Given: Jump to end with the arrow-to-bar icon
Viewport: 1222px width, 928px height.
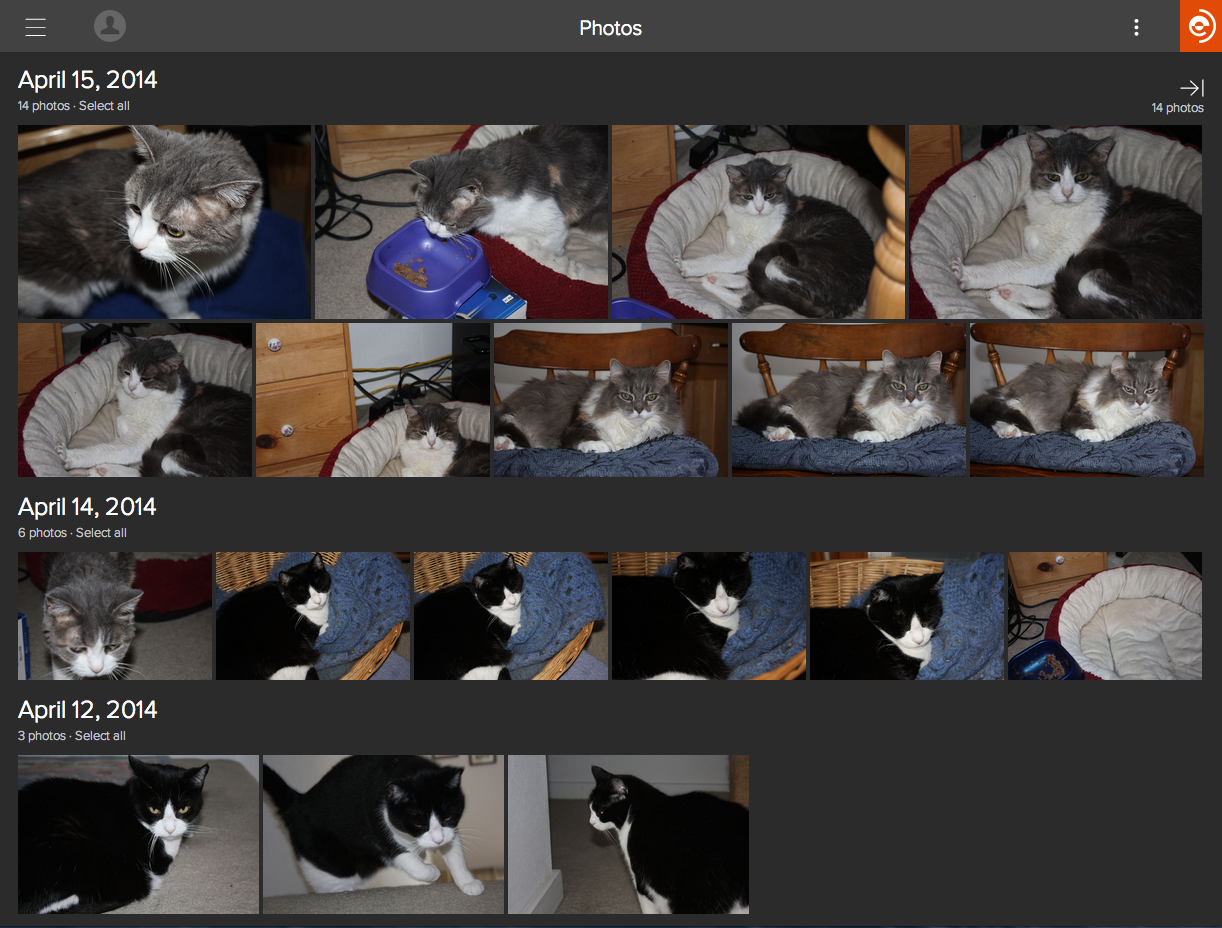Looking at the screenshot, I should (1191, 88).
